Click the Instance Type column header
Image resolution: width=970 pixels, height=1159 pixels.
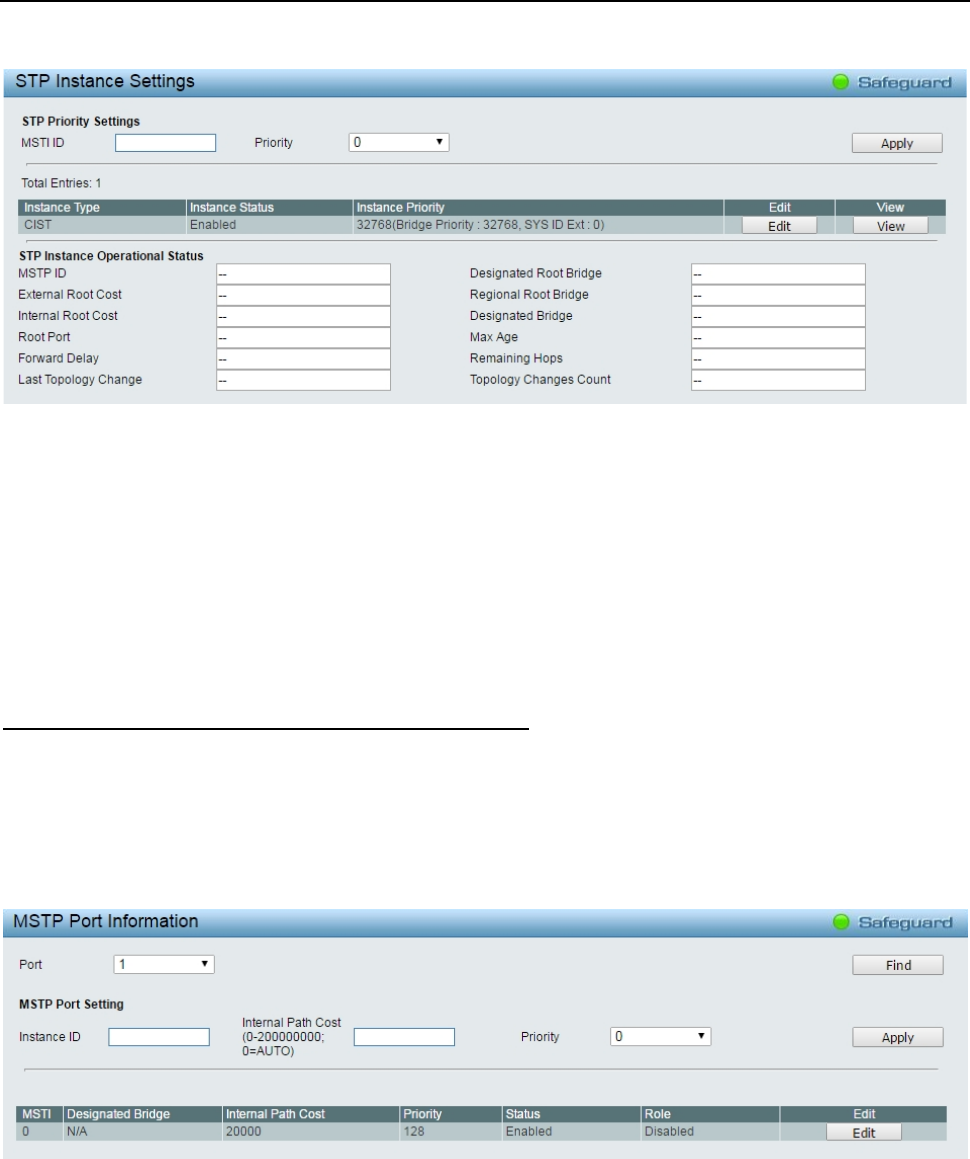click(x=102, y=208)
